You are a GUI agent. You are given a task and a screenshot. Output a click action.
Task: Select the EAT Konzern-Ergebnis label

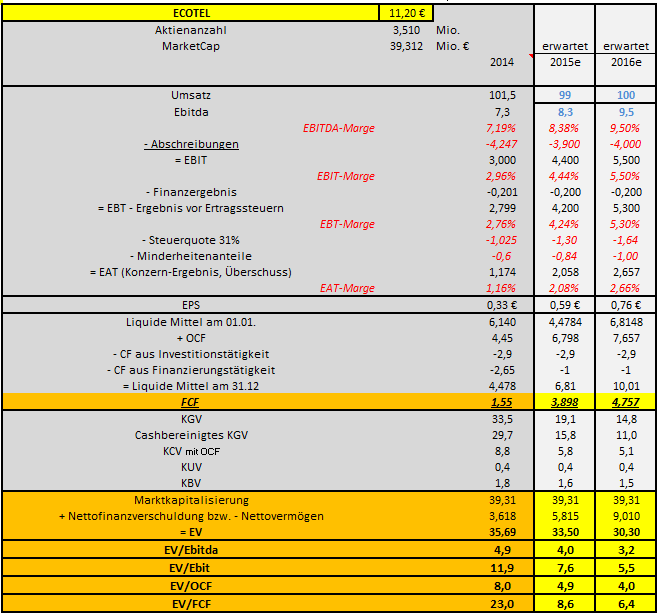191,272
